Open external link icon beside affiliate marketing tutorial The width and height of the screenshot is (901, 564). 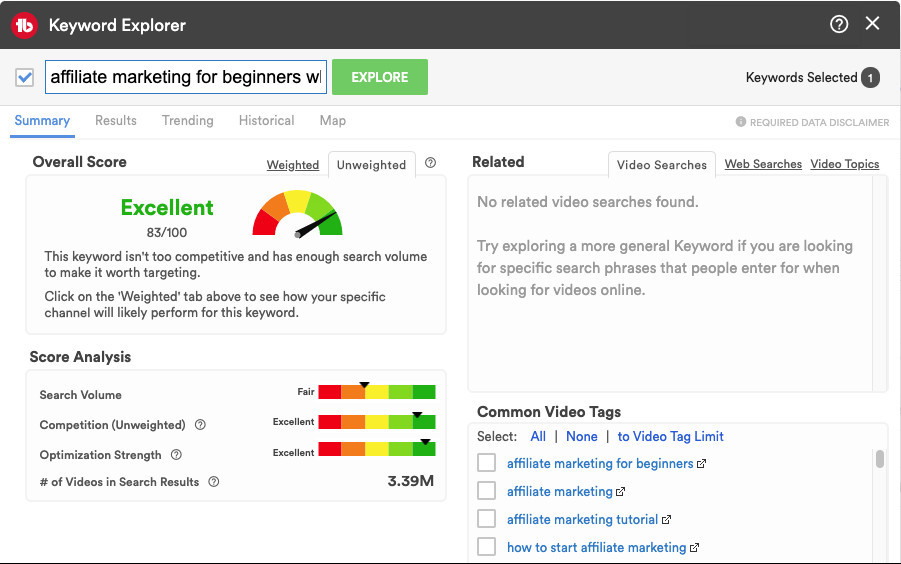[667, 520]
